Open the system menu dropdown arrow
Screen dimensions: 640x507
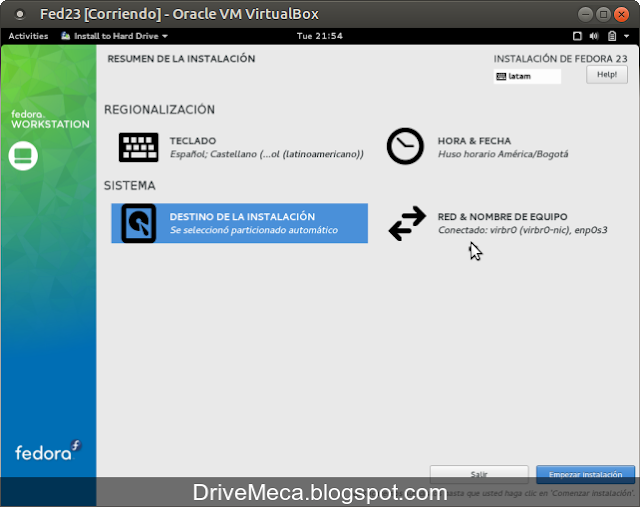tap(627, 36)
